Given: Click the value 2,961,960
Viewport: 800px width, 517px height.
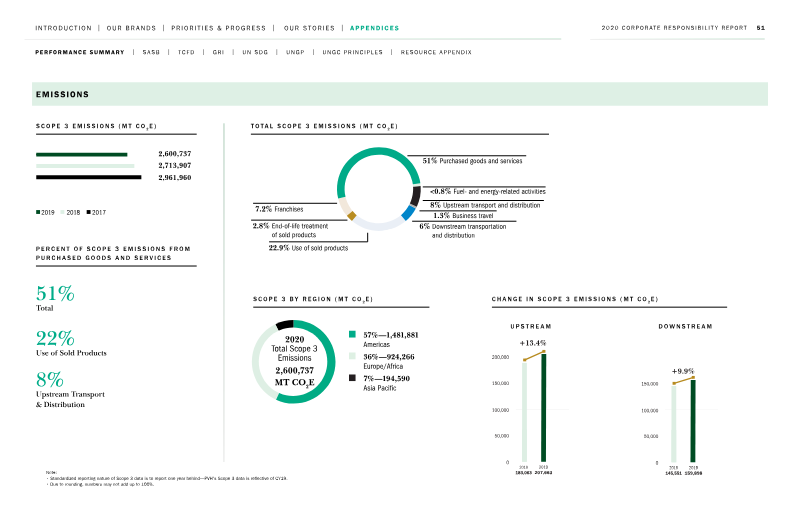Looking at the screenshot, I should pos(174,178).
